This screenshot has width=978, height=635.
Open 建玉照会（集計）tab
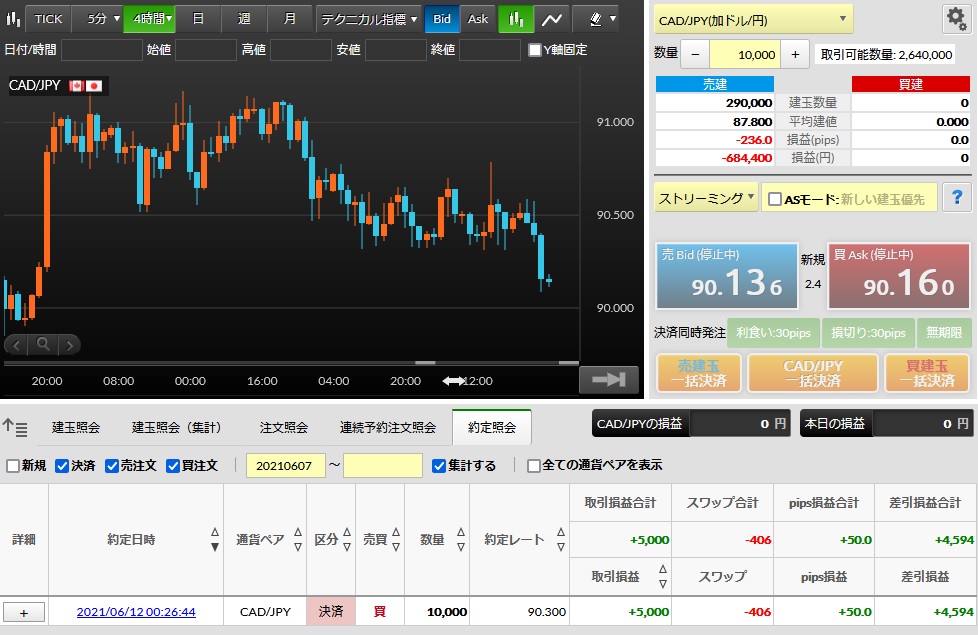pyautogui.click(x=177, y=428)
